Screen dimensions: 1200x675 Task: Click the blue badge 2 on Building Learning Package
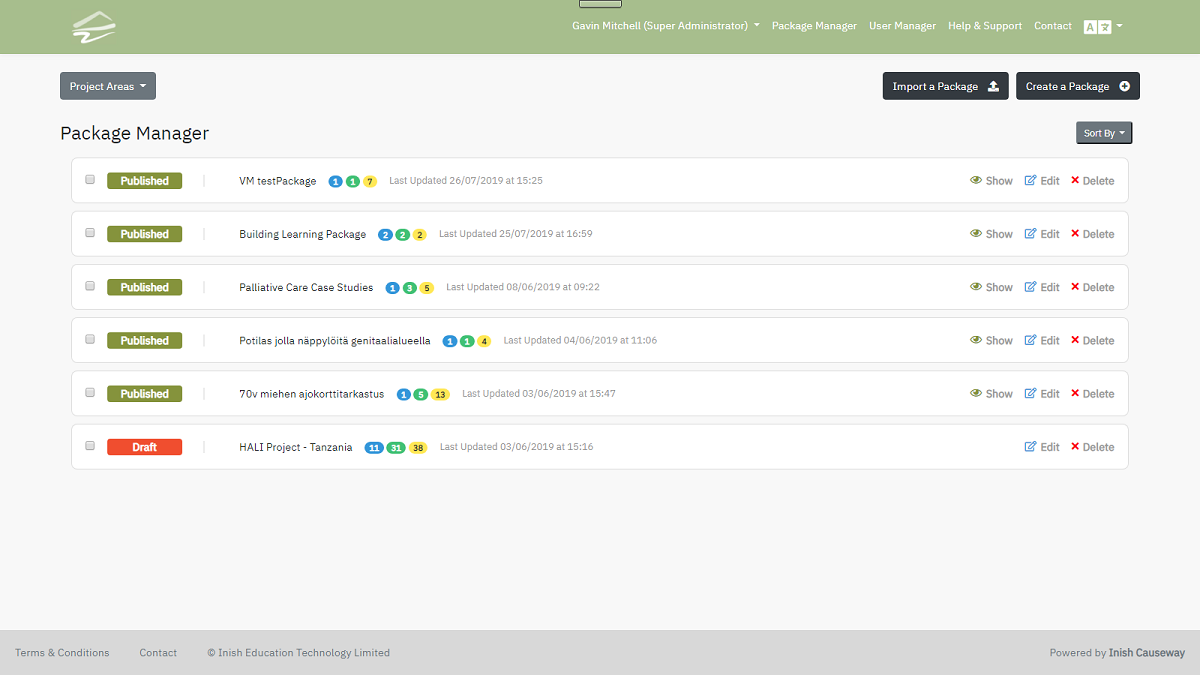(386, 234)
